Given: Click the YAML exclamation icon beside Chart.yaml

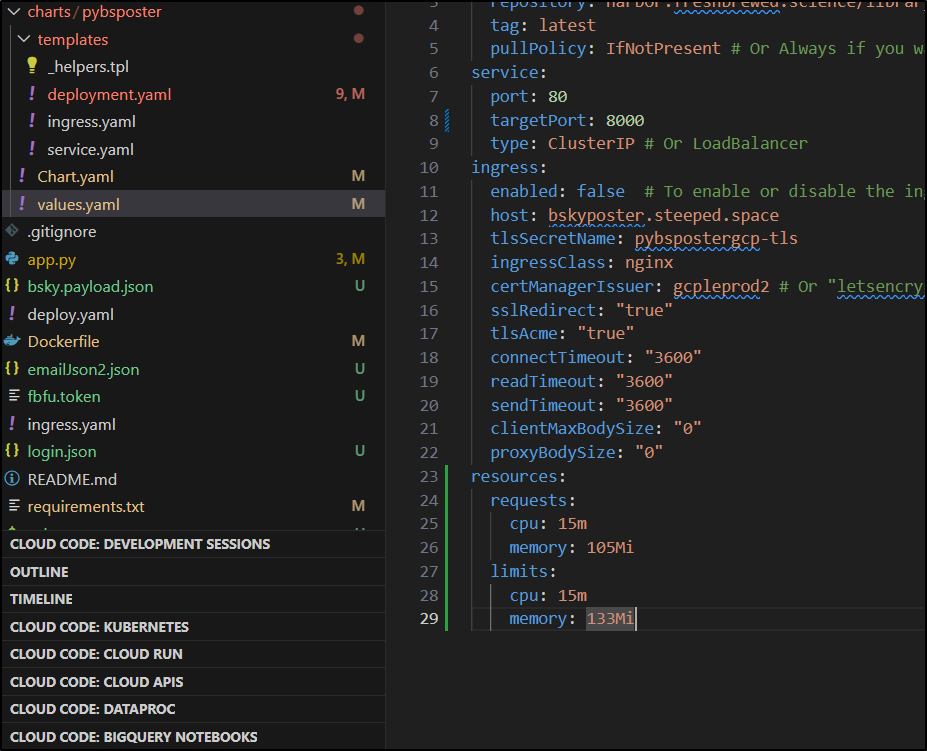Looking at the screenshot, I should click(x=22, y=177).
